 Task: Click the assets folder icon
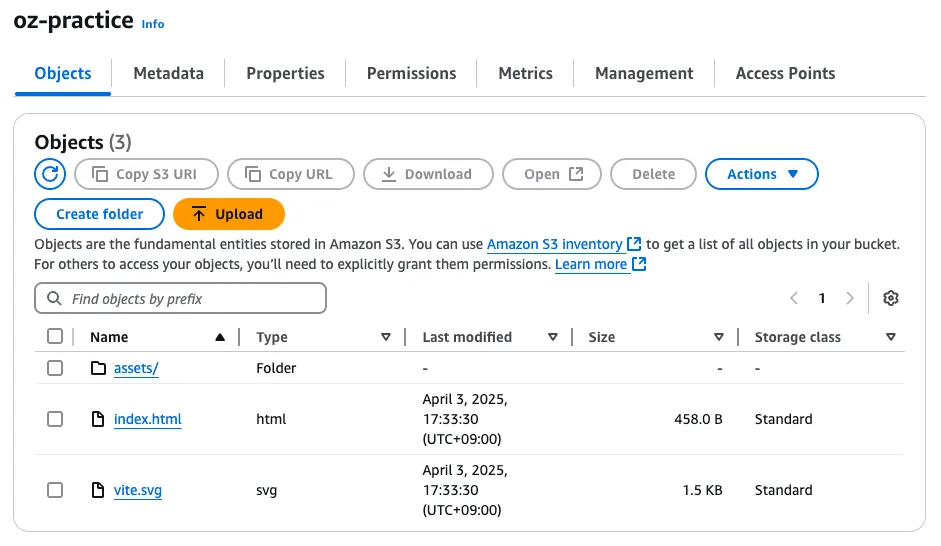(98, 368)
